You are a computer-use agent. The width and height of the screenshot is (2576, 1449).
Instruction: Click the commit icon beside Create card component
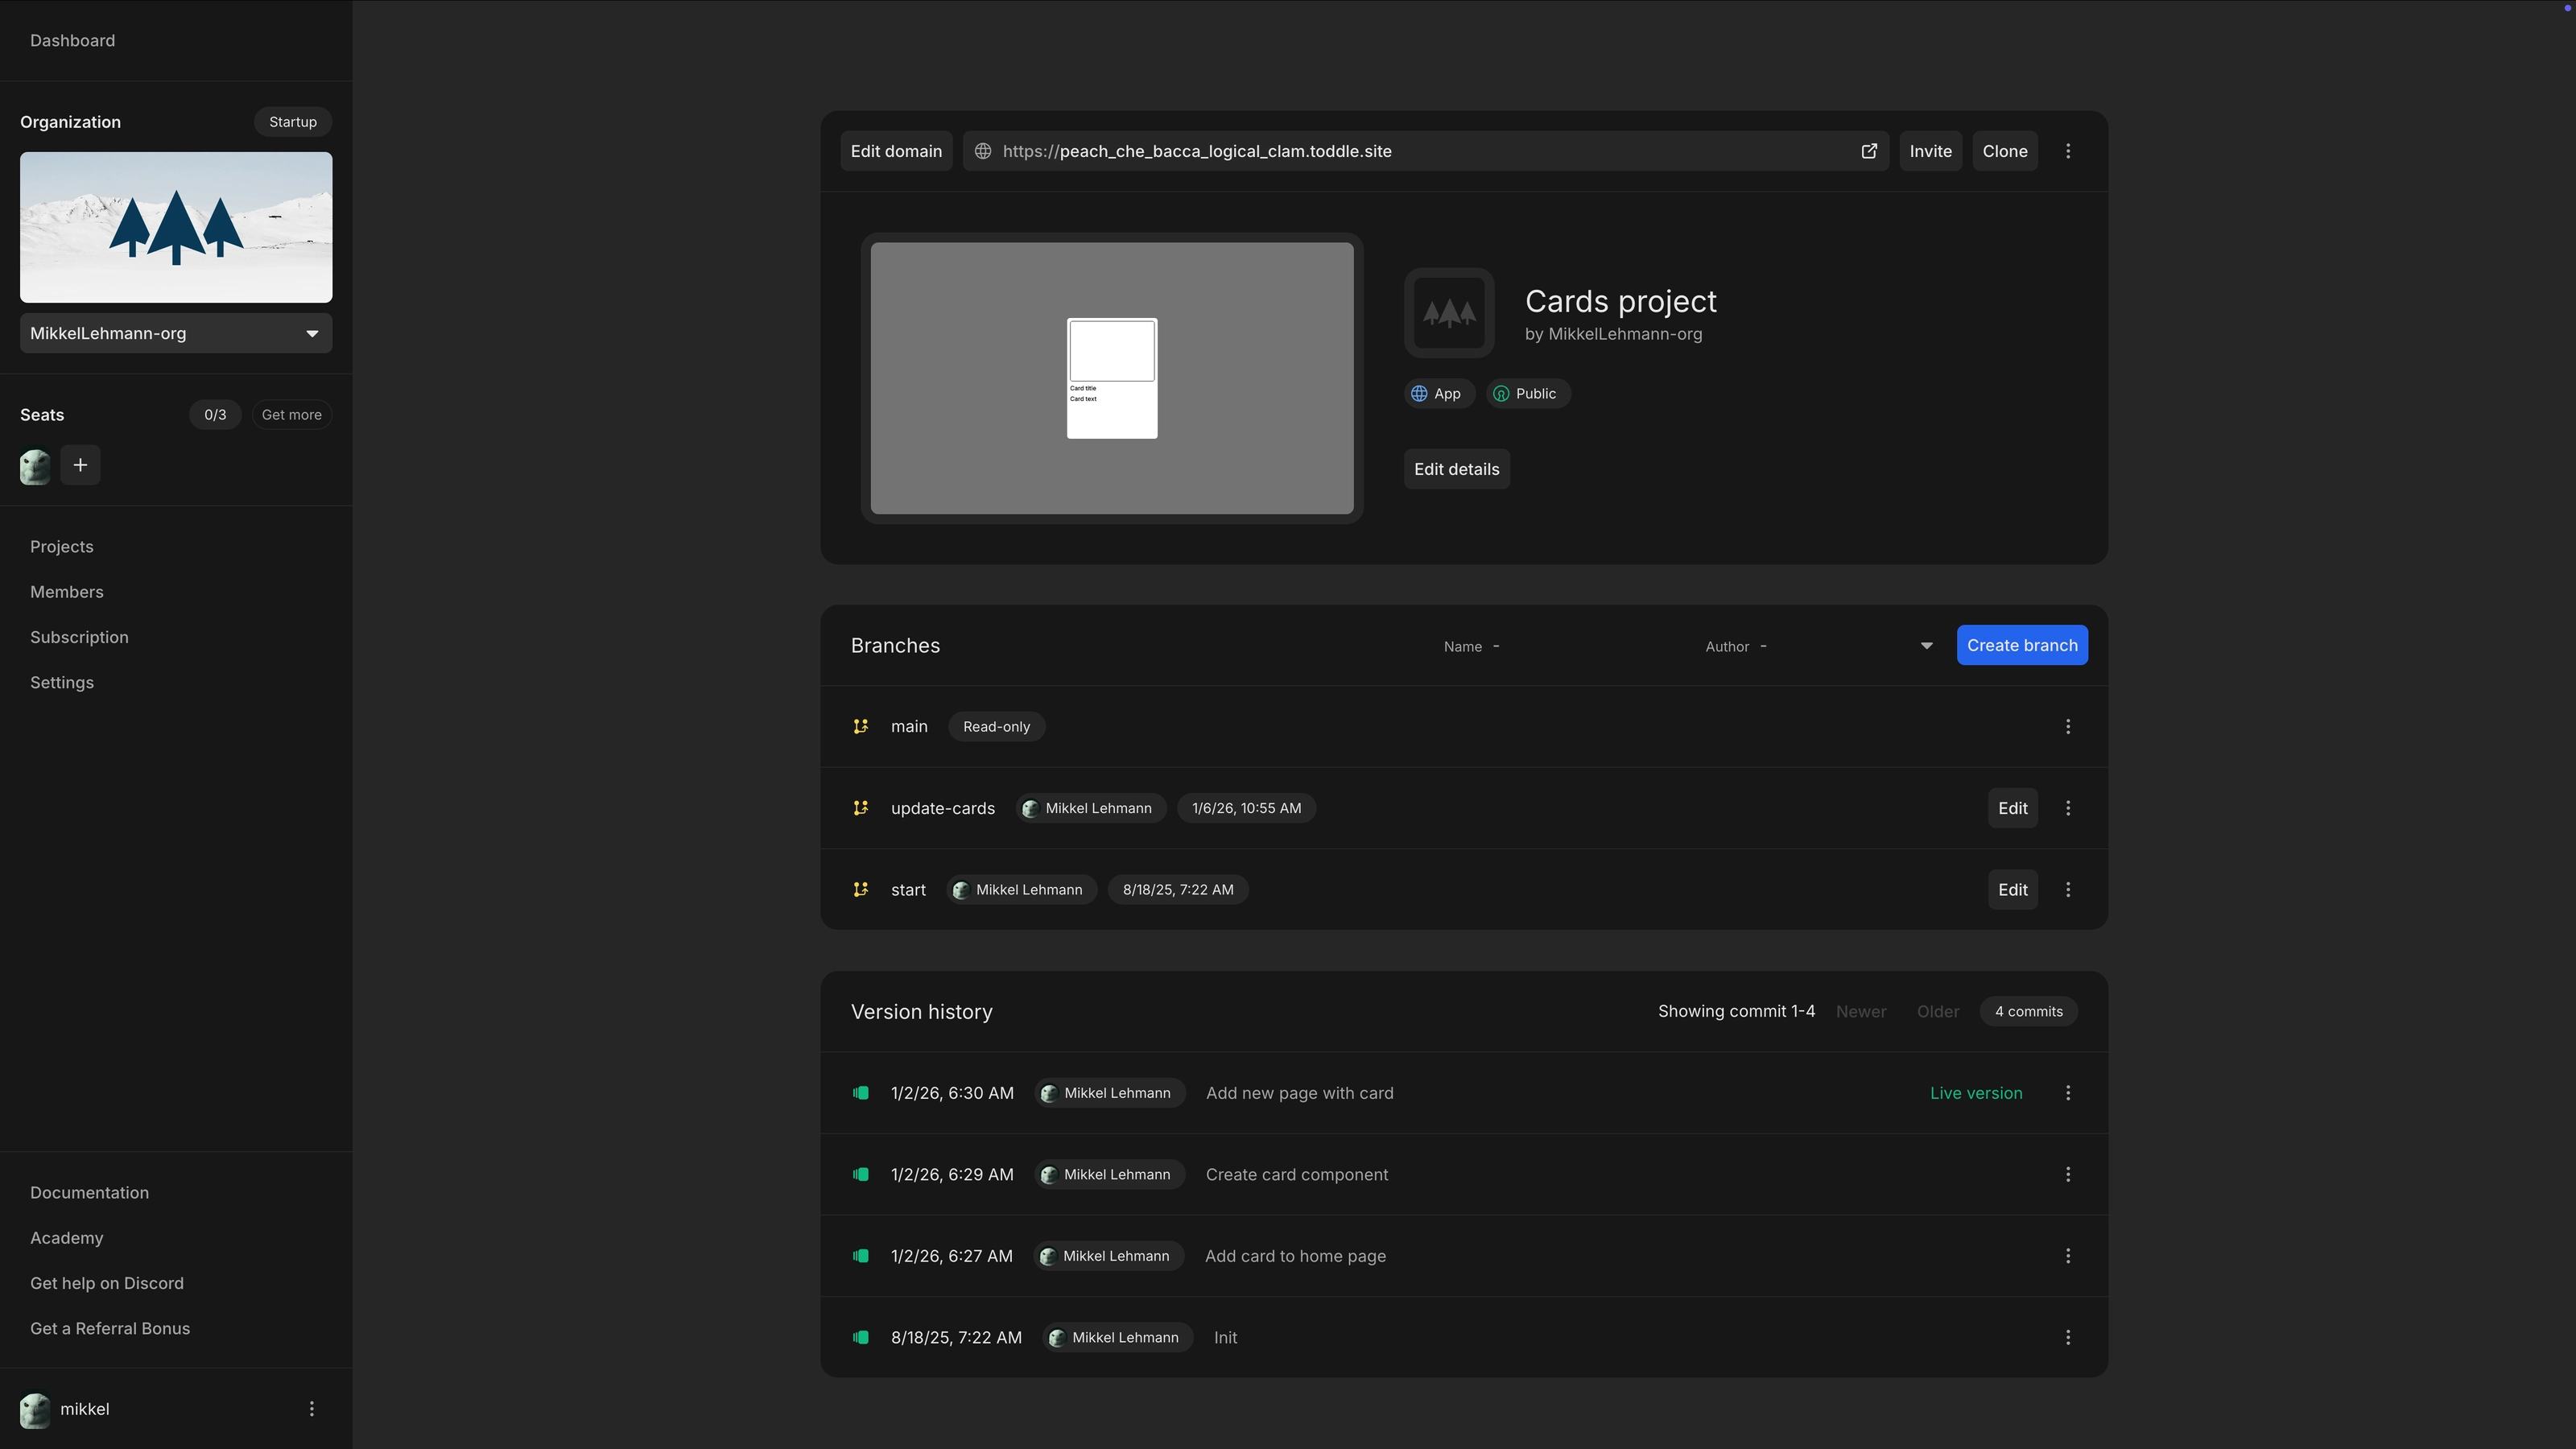(x=861, y=1174)
